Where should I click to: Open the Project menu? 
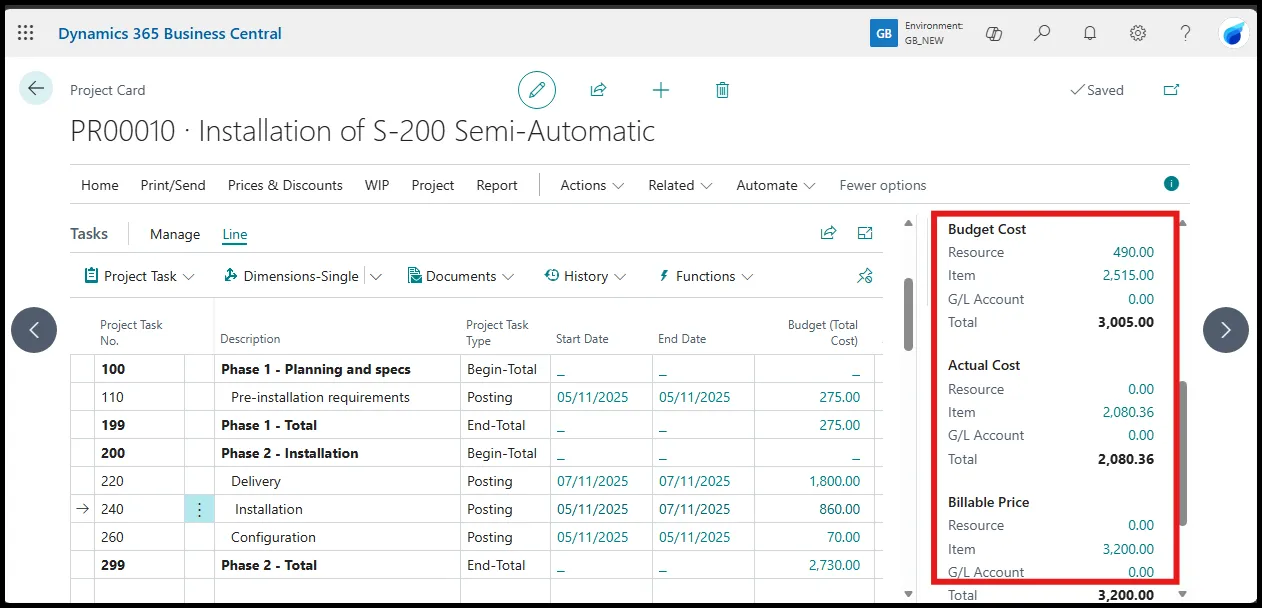(x=433, y=185)
